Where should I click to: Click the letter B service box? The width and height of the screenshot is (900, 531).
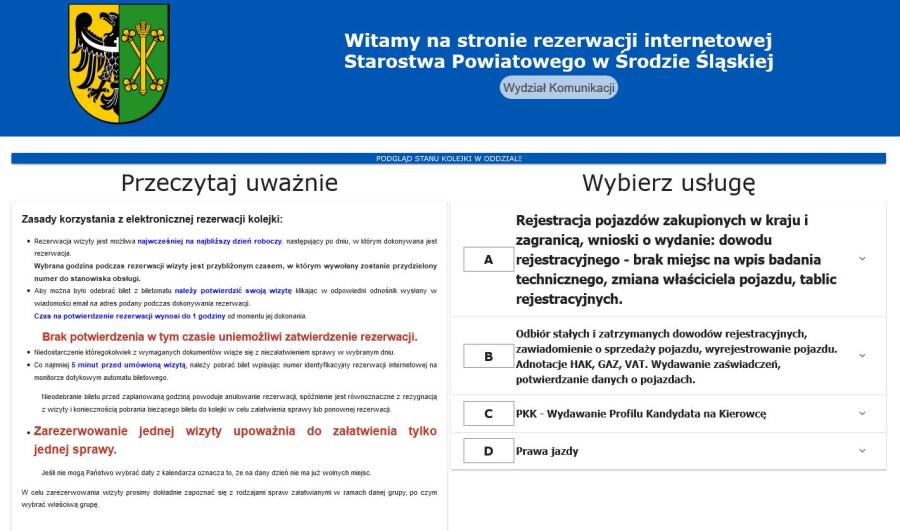click(488, 356)
